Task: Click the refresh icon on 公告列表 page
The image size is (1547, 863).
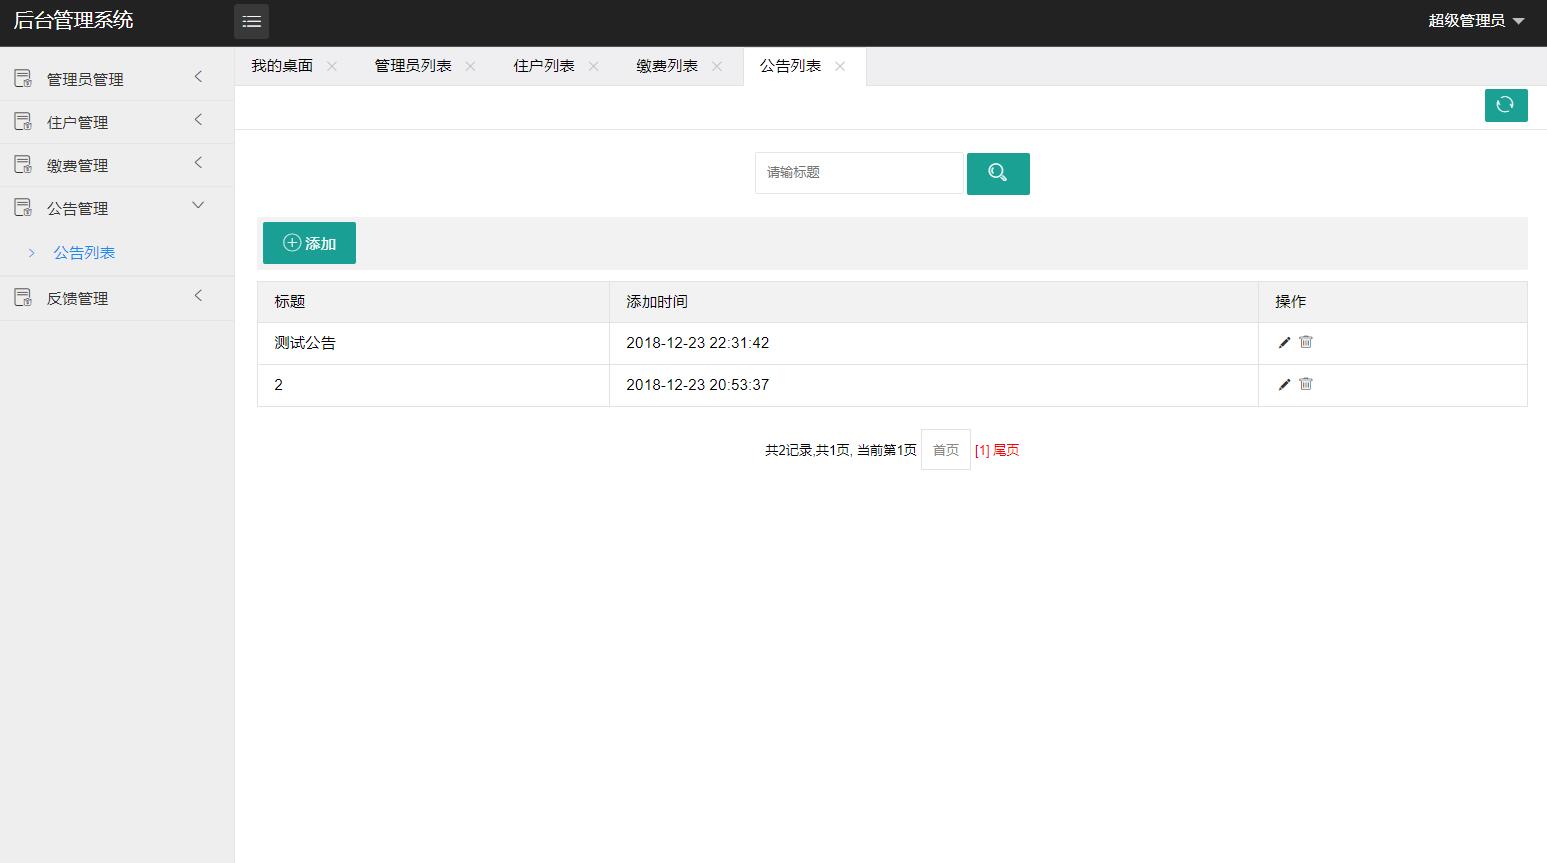Action: tap(1505, 105)
